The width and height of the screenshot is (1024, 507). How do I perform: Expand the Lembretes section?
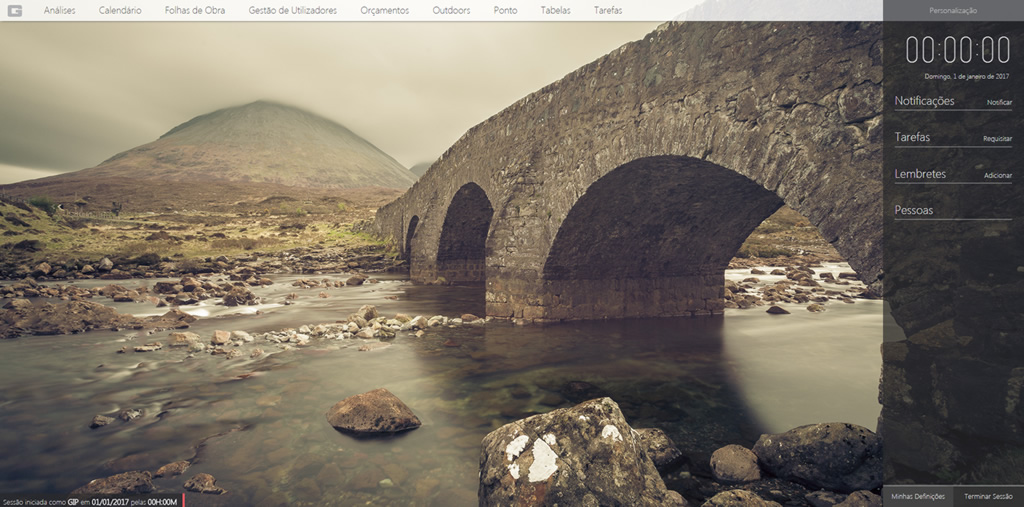[920, 174]
